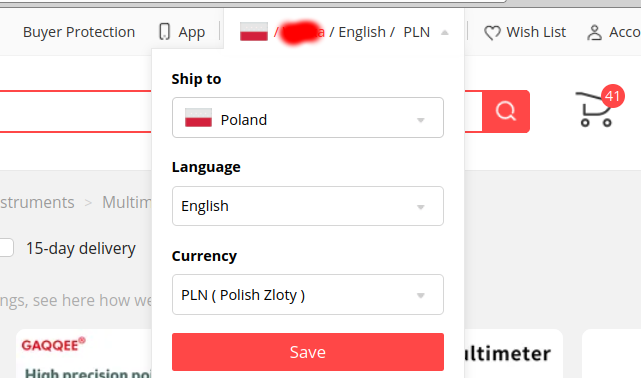Open the GAQQEE product thumbnail
Viewport: 641px width, 378px height.
pos(84,354)
